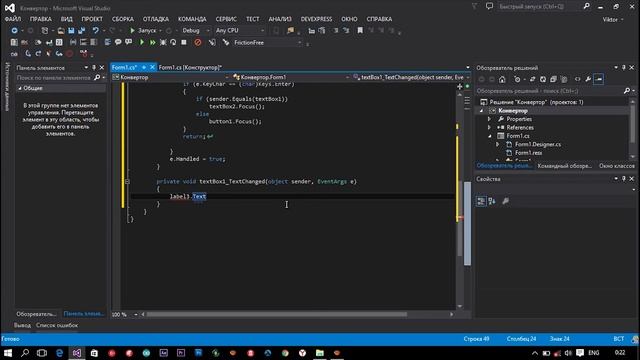Expand the References tree node
Image resolution: width=640 pixels, height=360 pixels.
coord(489,127)
